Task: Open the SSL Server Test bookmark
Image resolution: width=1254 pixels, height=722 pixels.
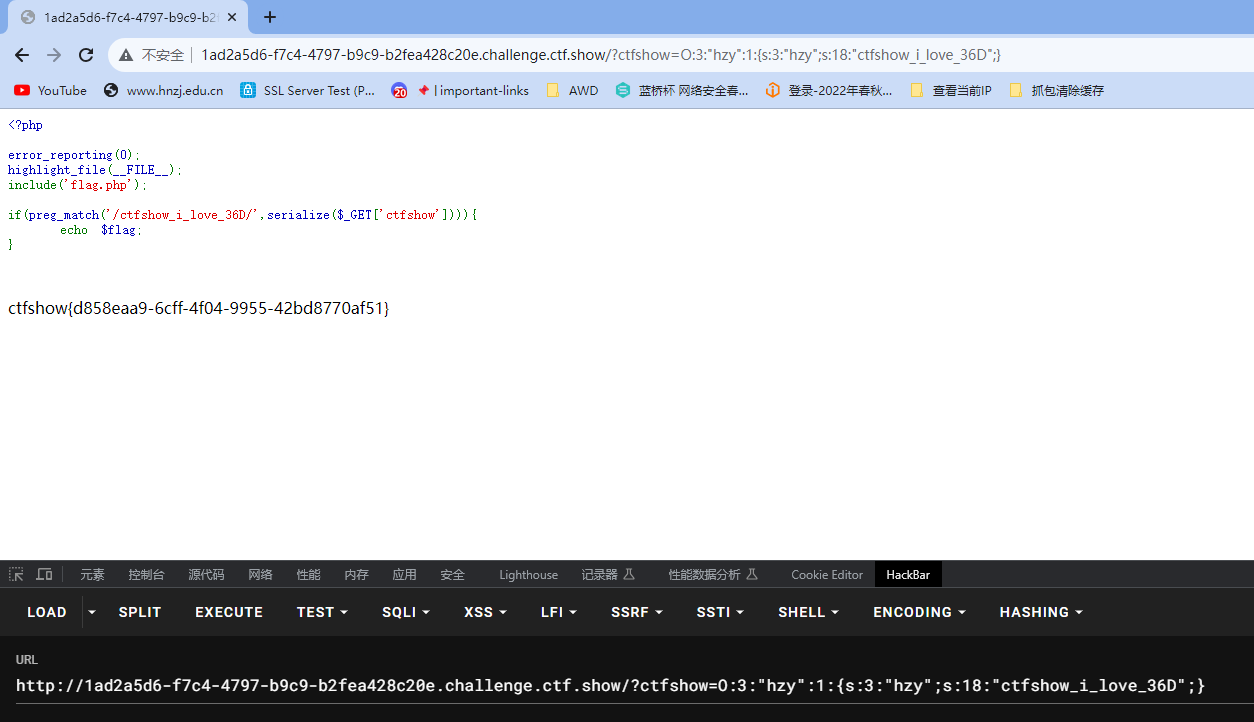Action: coord(308,90)
